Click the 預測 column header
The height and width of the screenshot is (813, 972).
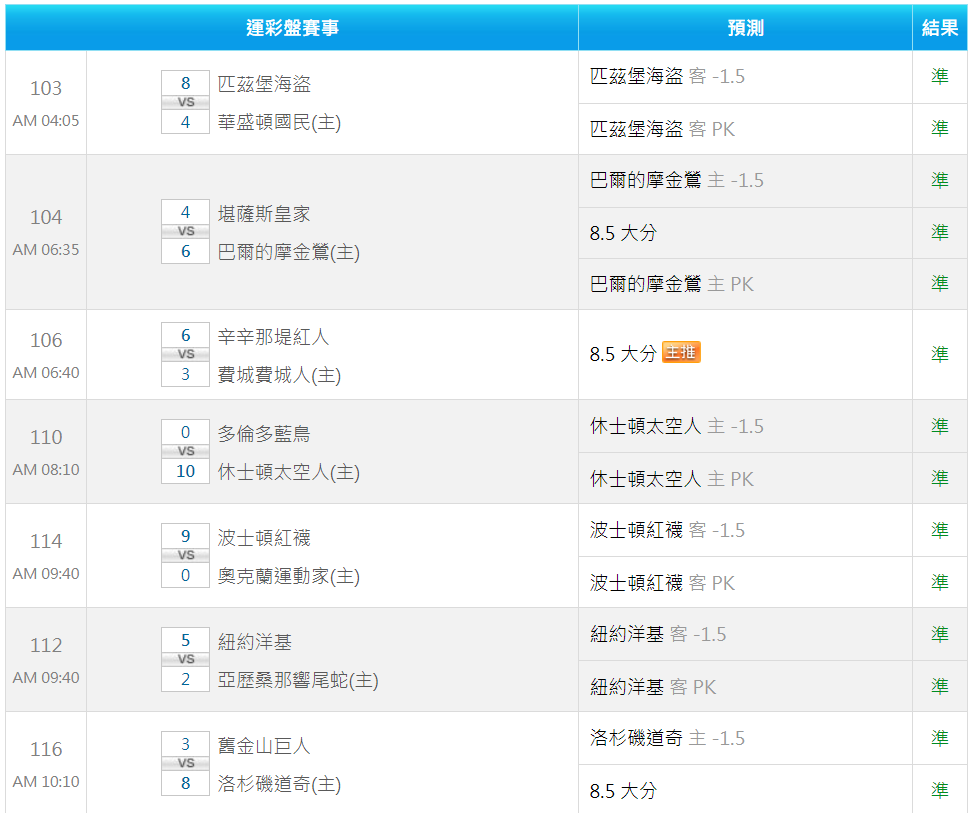pos(745,28)
